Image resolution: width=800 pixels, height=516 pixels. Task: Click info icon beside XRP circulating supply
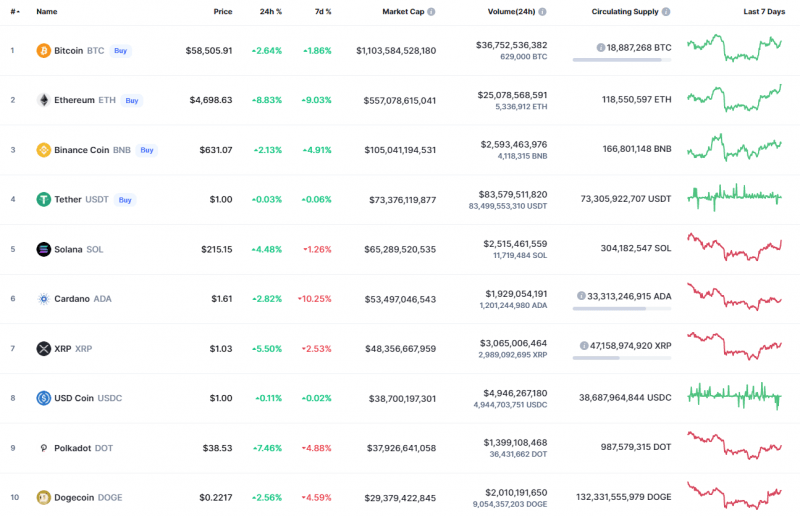coord(584,346)
